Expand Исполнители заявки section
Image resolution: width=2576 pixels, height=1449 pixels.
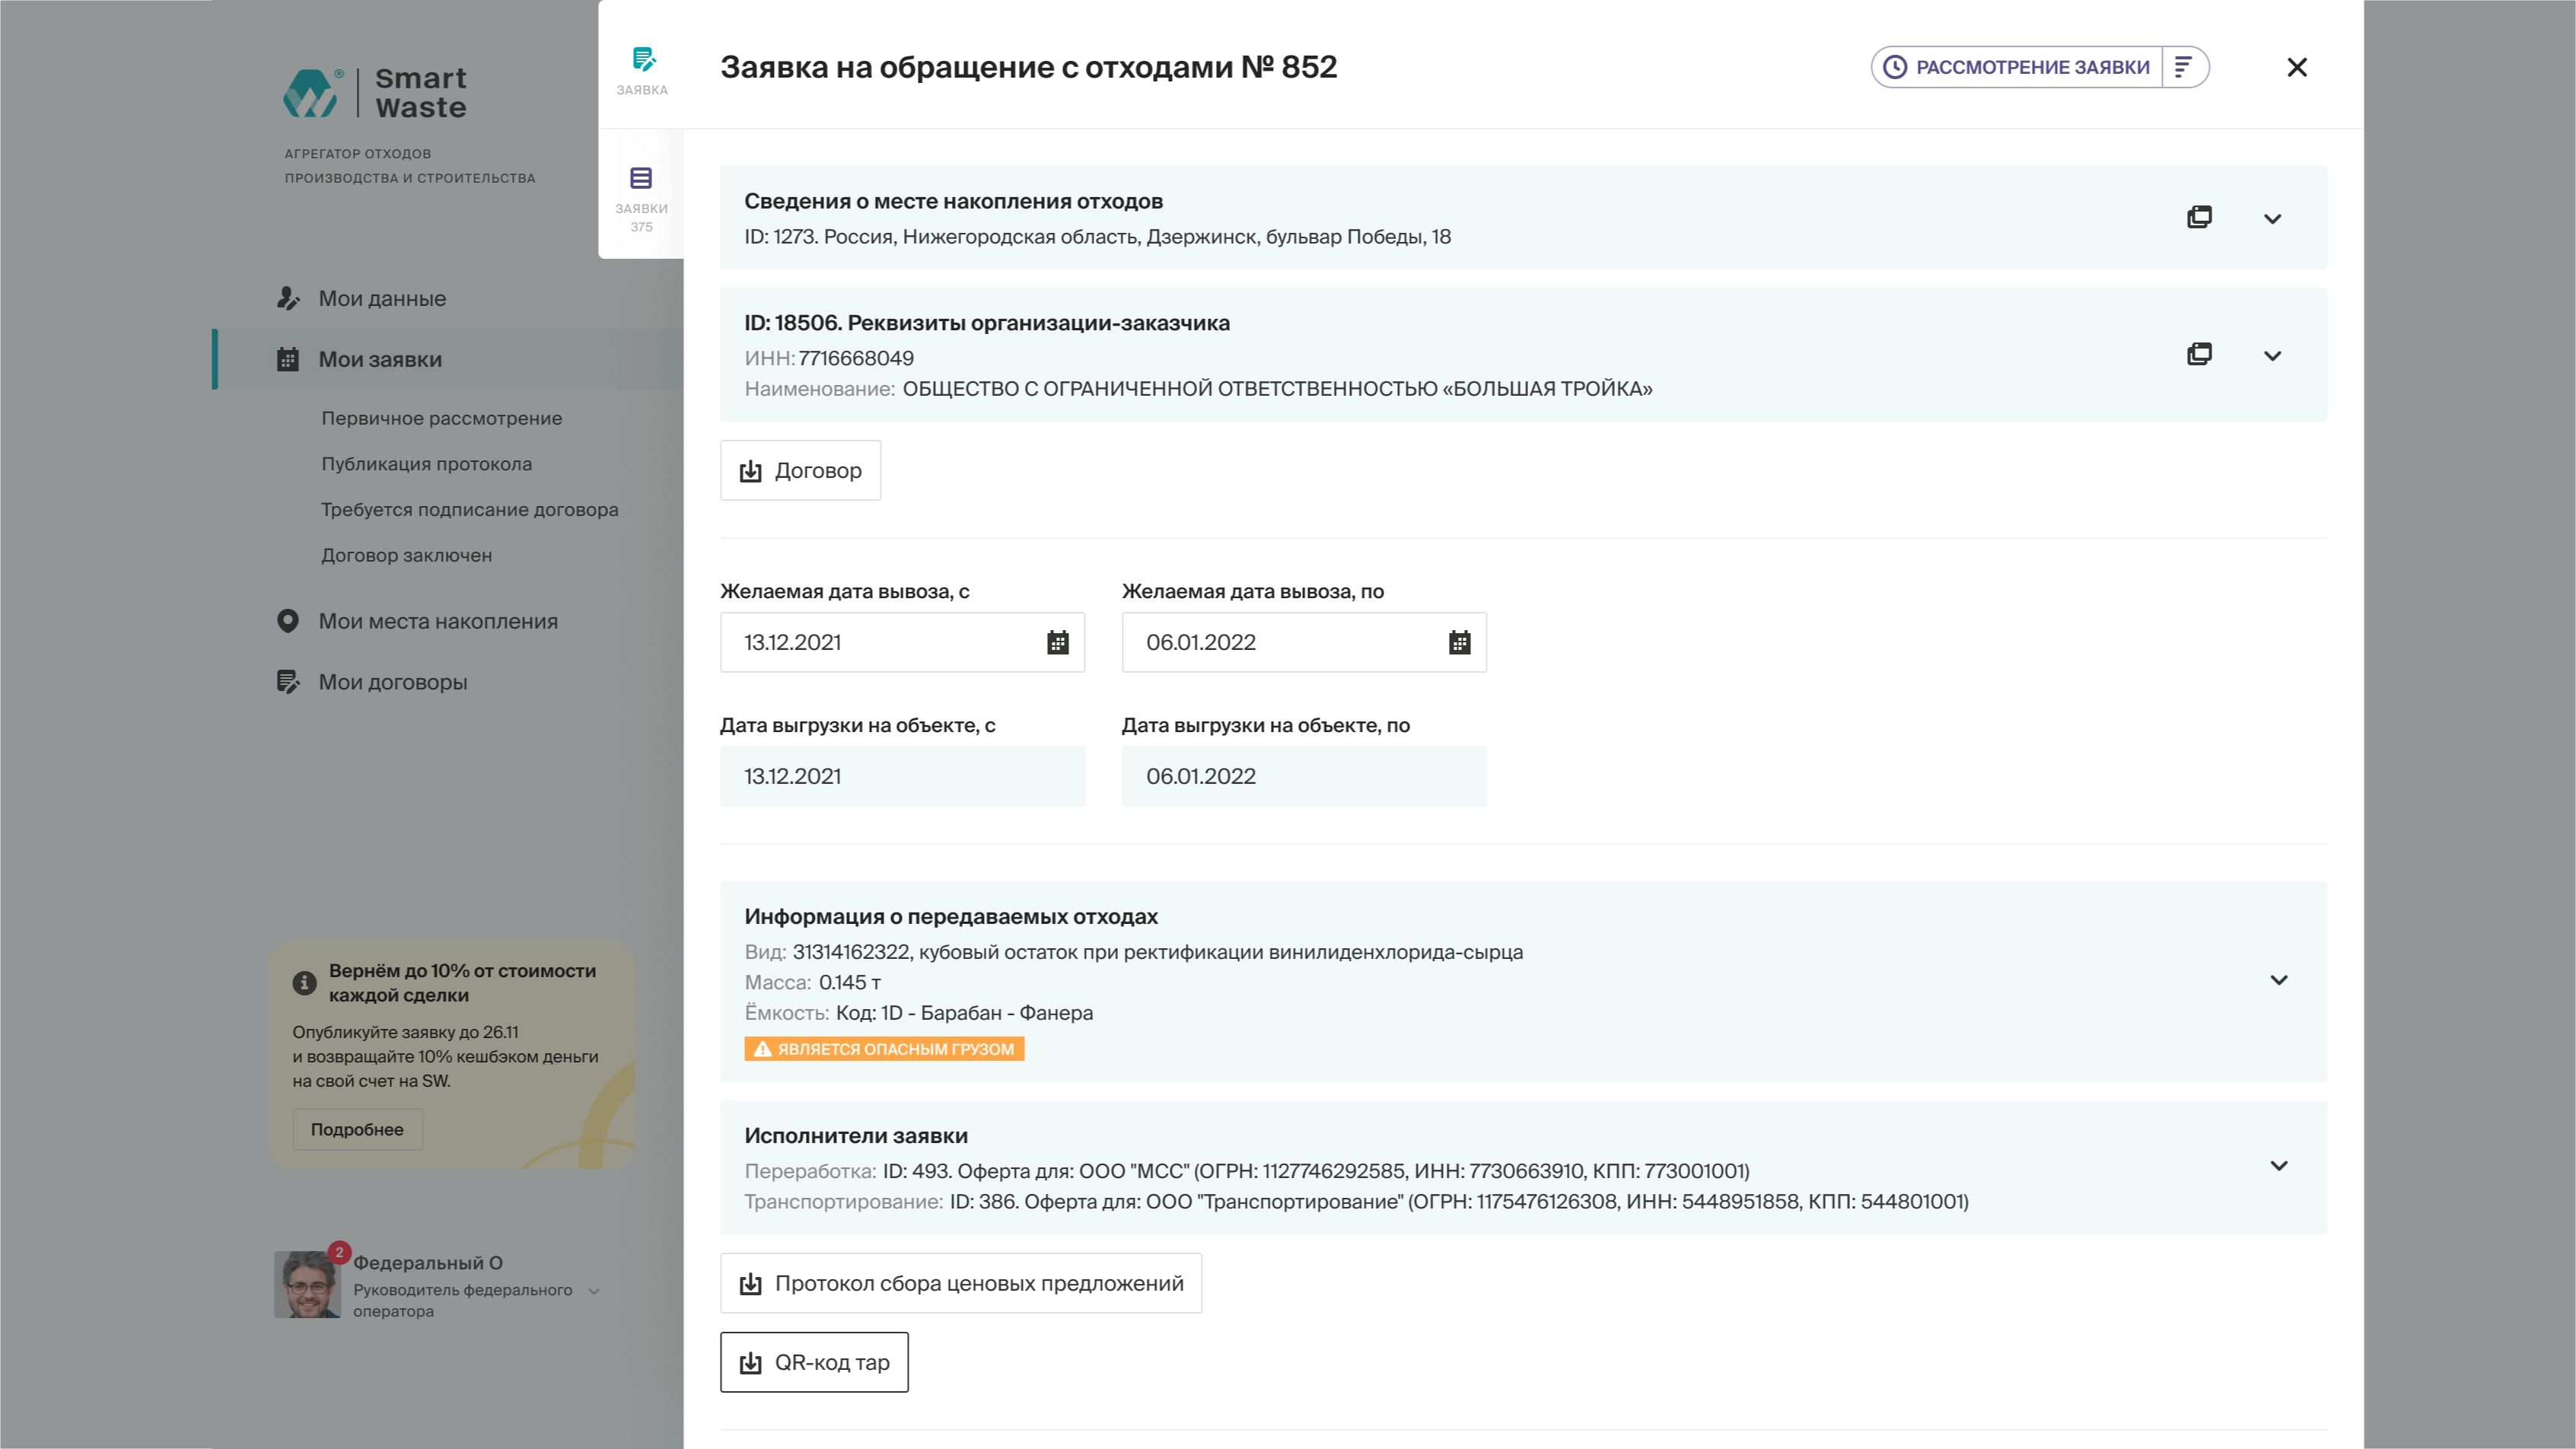(x=2279, y=1166)
